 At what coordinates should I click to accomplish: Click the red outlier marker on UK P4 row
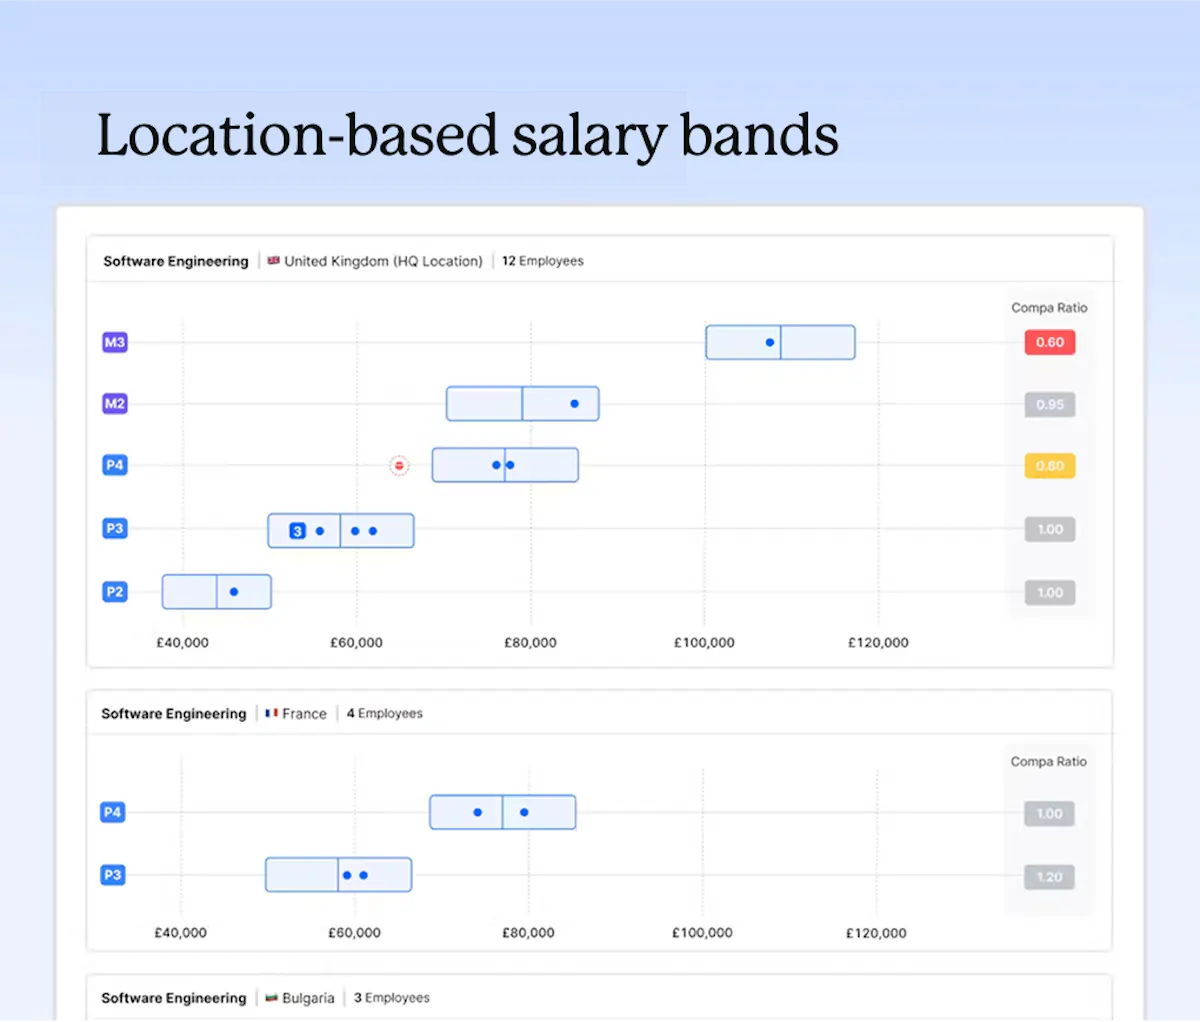coord(399,465)
